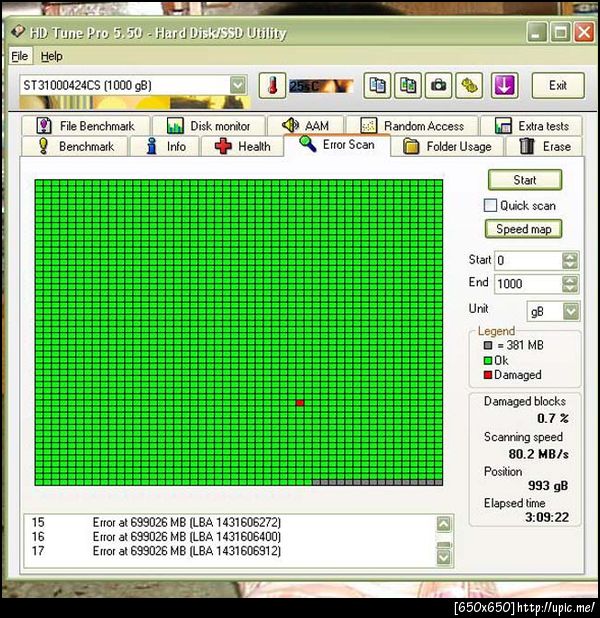This screenshot has height=618, width=600.
Task: Switch to the Disk monitor tab
Action: 209,126
